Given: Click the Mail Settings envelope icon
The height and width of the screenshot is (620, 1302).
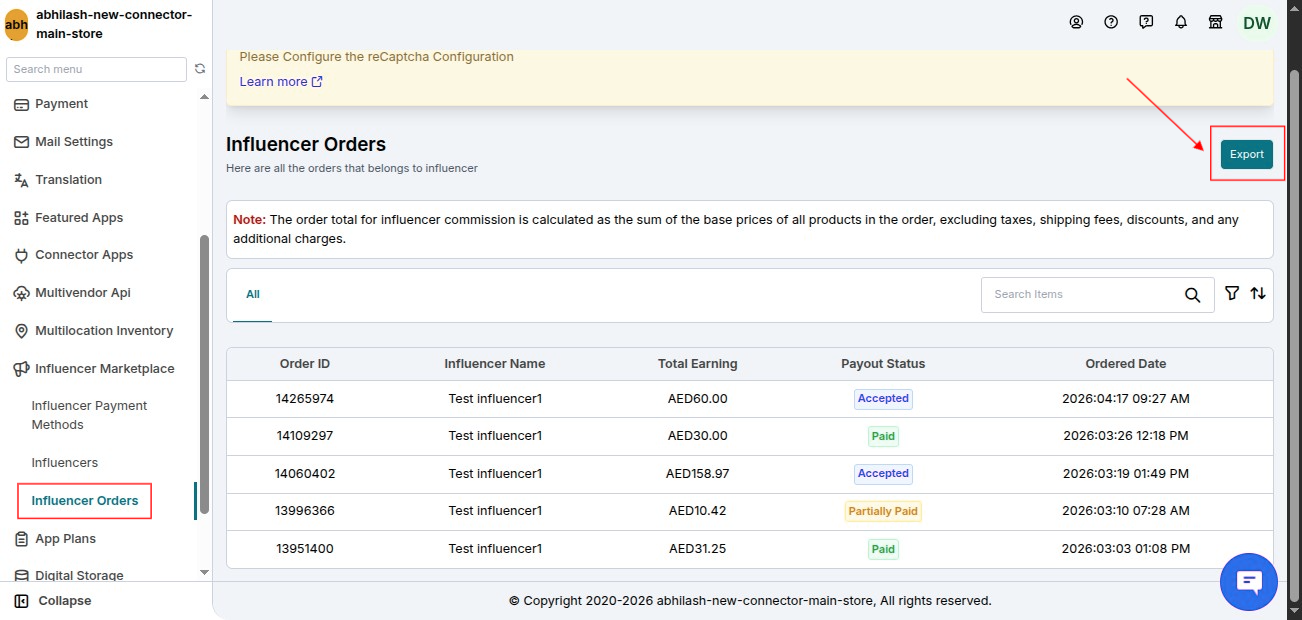Looking at the screenshot, I should (21, 142).
